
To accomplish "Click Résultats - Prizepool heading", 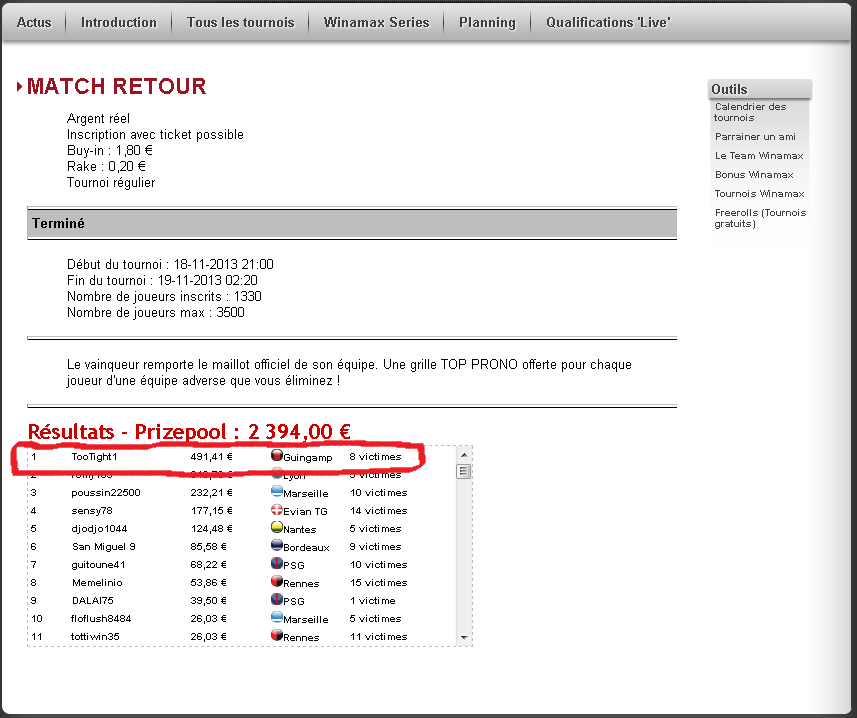I will coord(189,432).
